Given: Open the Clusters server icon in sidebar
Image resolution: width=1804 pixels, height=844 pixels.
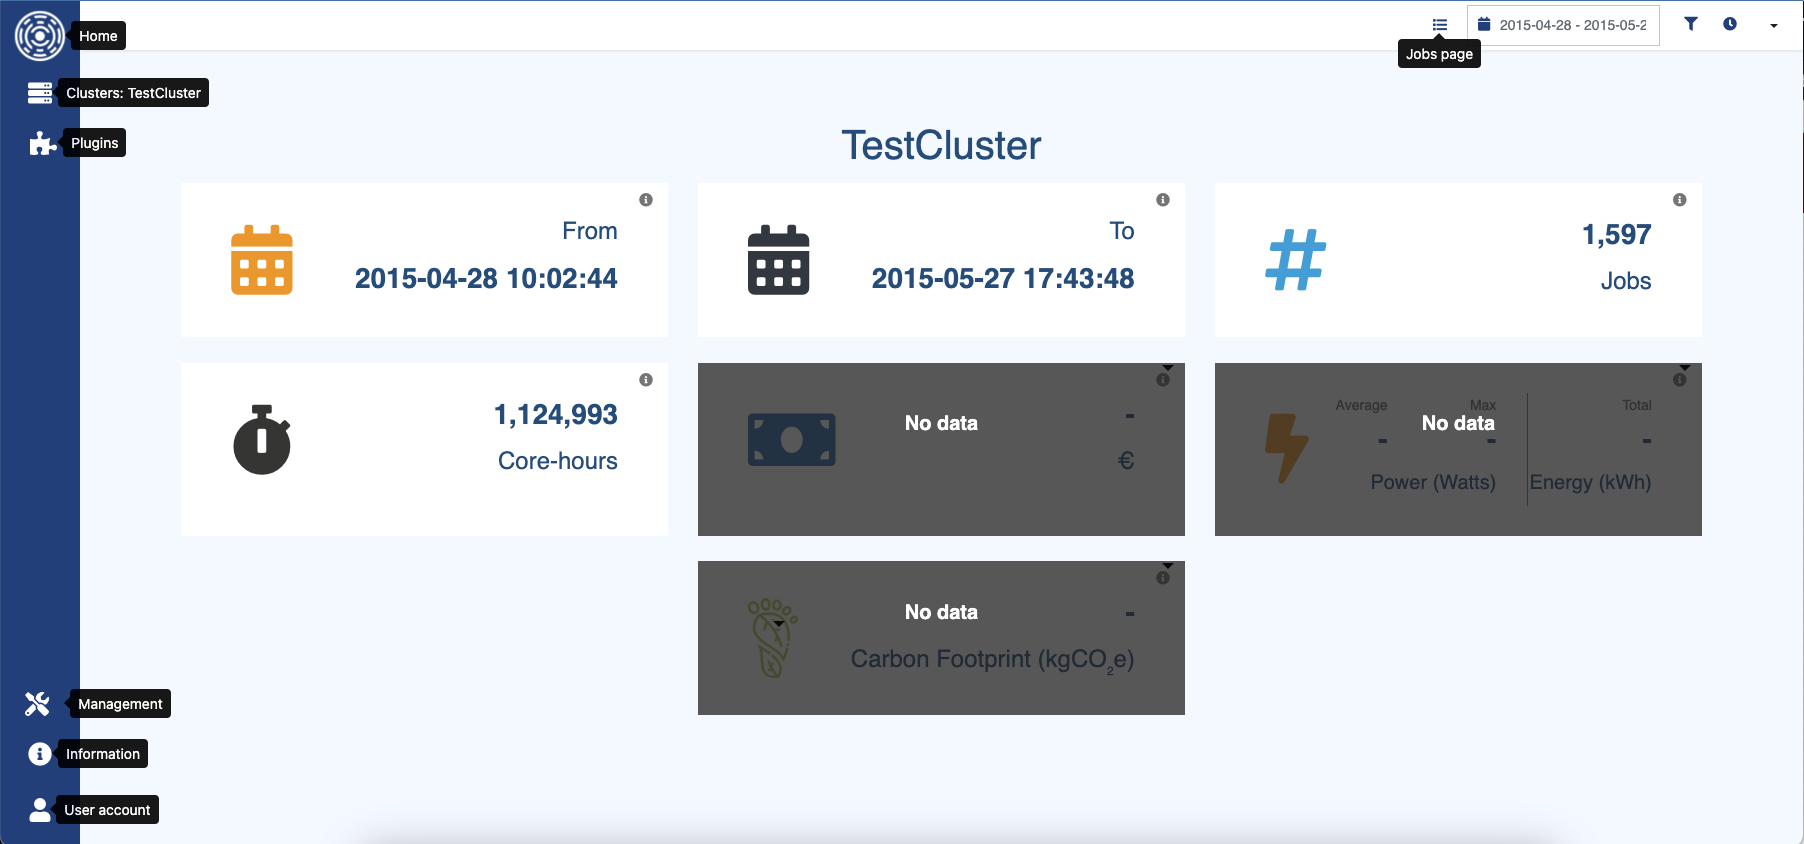Looking at the screenshot, I should [40, 93].
